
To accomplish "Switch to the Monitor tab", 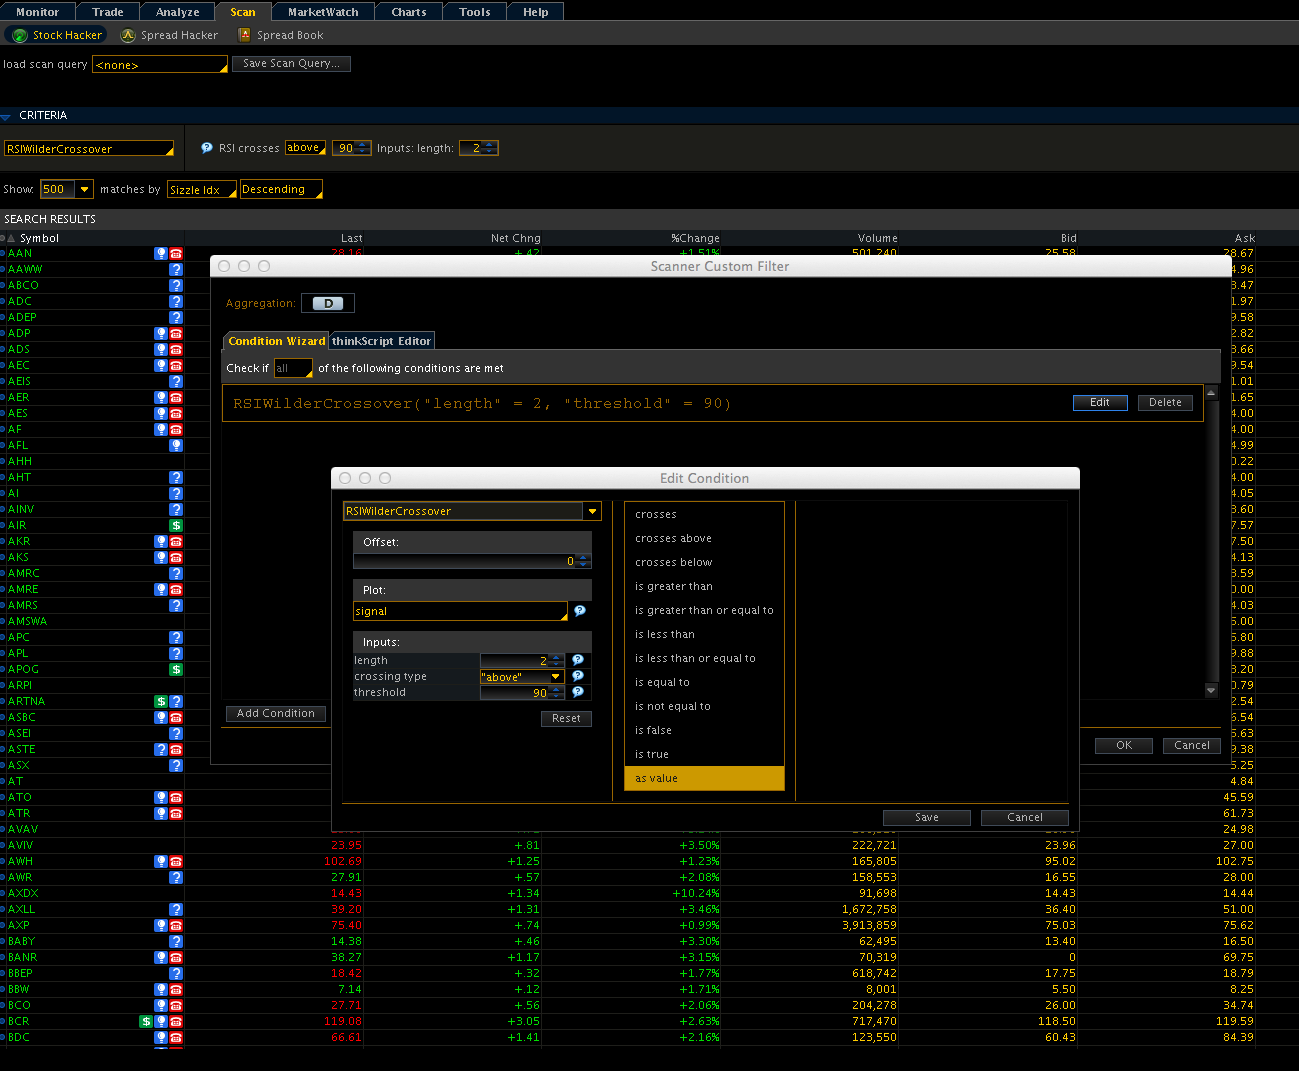I will (37, 12).
